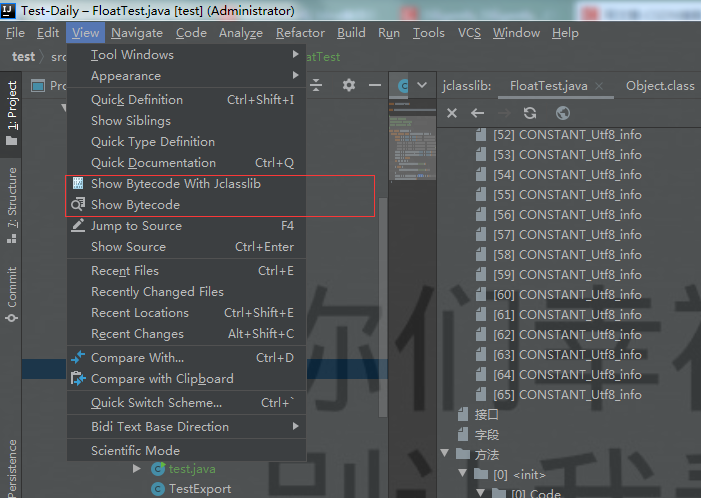Click the clipboard icon beside Compare with Clipboard
The height and width of the screenshot is (498, 701).
[78, 379]
